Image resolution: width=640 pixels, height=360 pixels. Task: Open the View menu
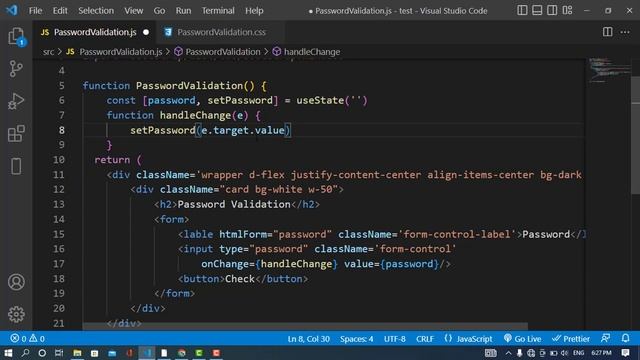[x=133, y=11]
